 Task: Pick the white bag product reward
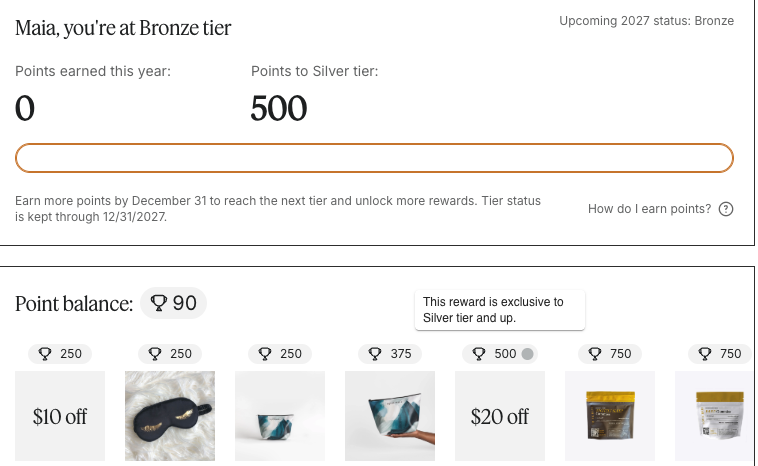pos(714,416)
